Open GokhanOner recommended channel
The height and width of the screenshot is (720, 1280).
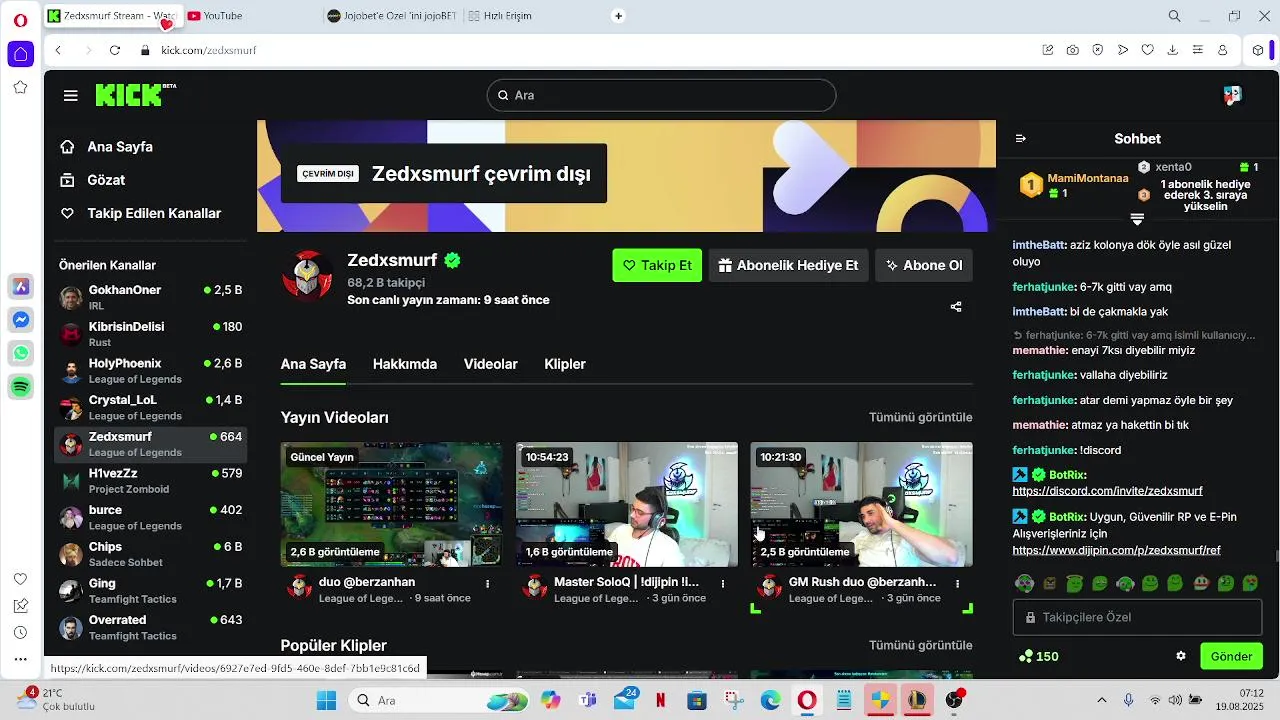click(150, 297)
